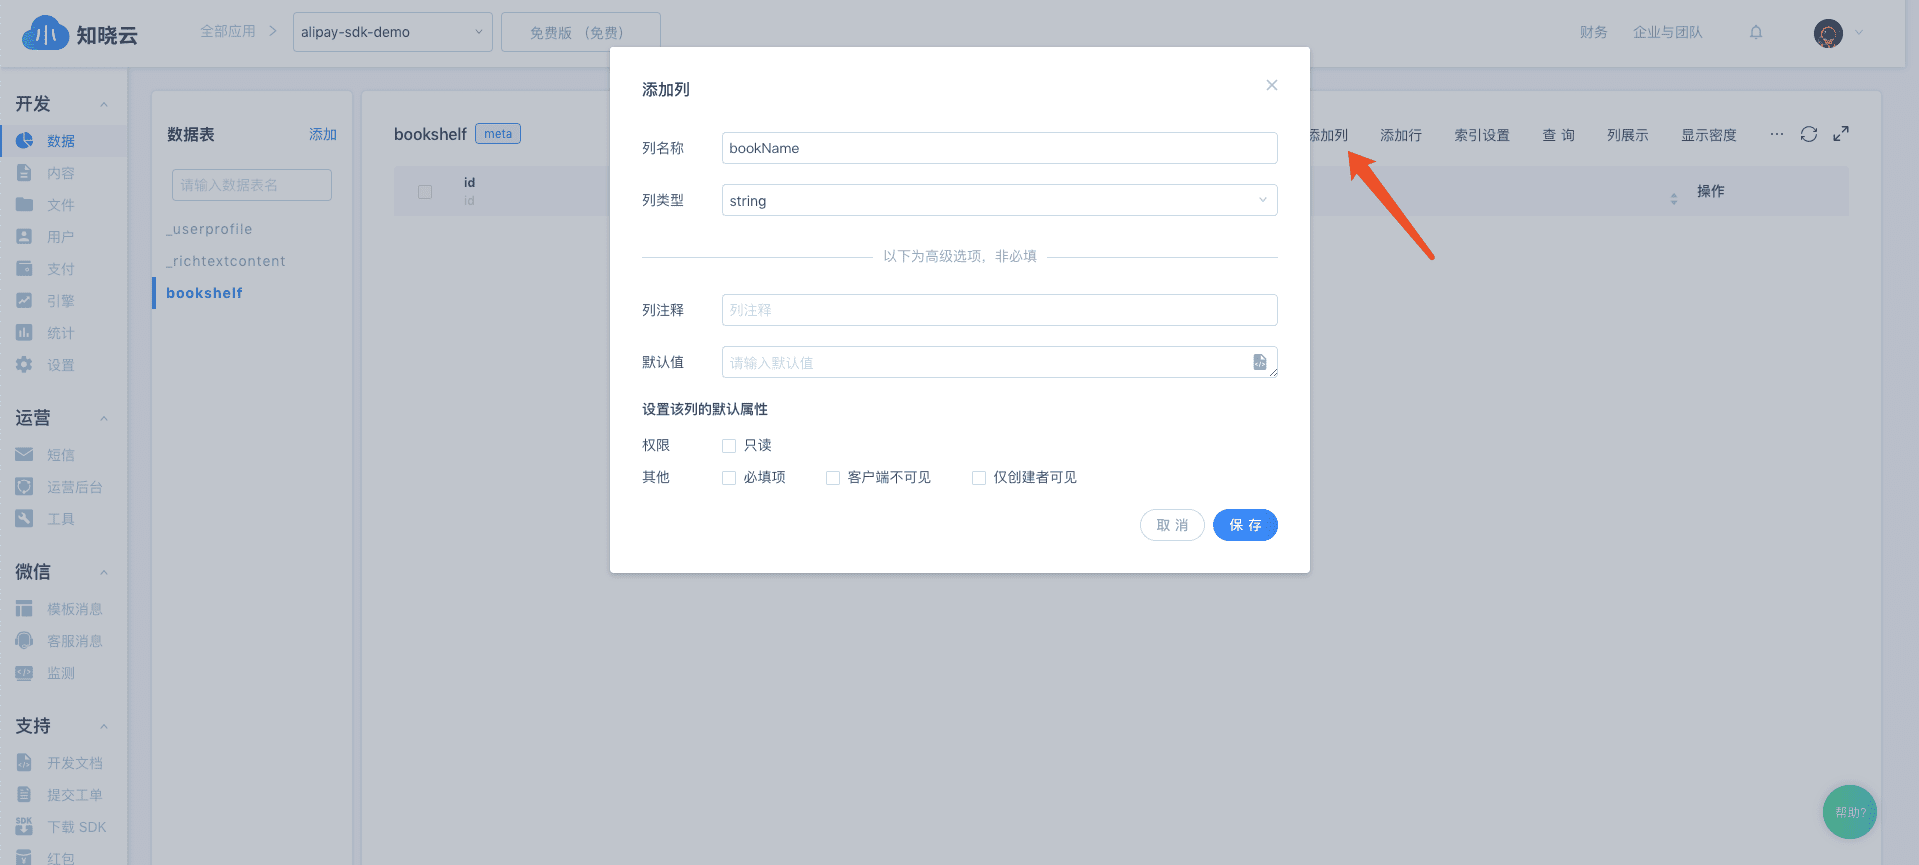Click the 添加 data table link
This screenshot has width=1919, height=865.
coord(323,134)
